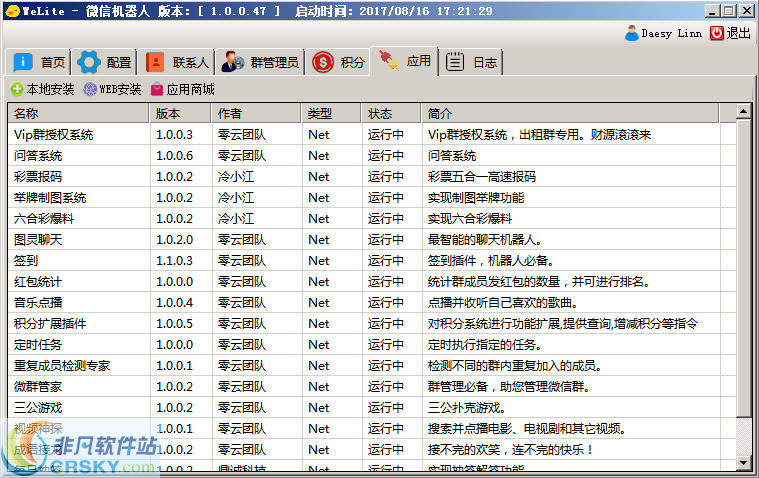Select the 应用 applications tab

point(404,61)
